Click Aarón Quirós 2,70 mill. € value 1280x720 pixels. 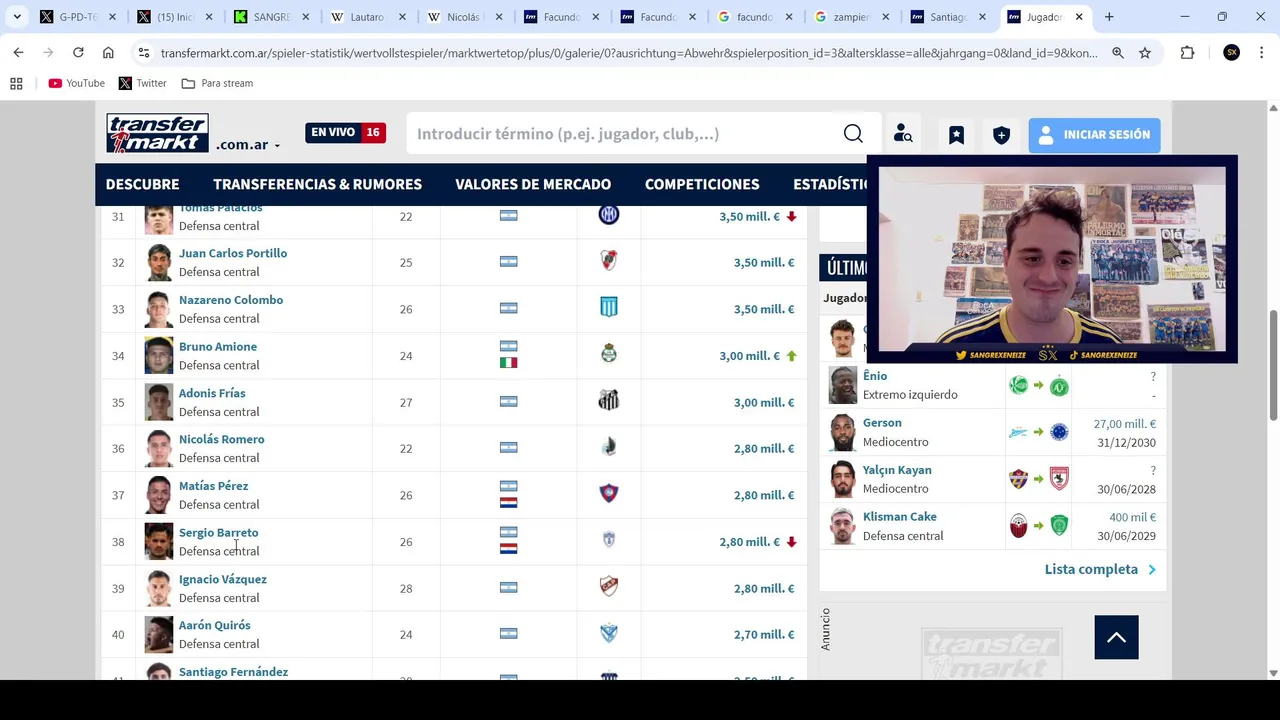tap(764, 634)
